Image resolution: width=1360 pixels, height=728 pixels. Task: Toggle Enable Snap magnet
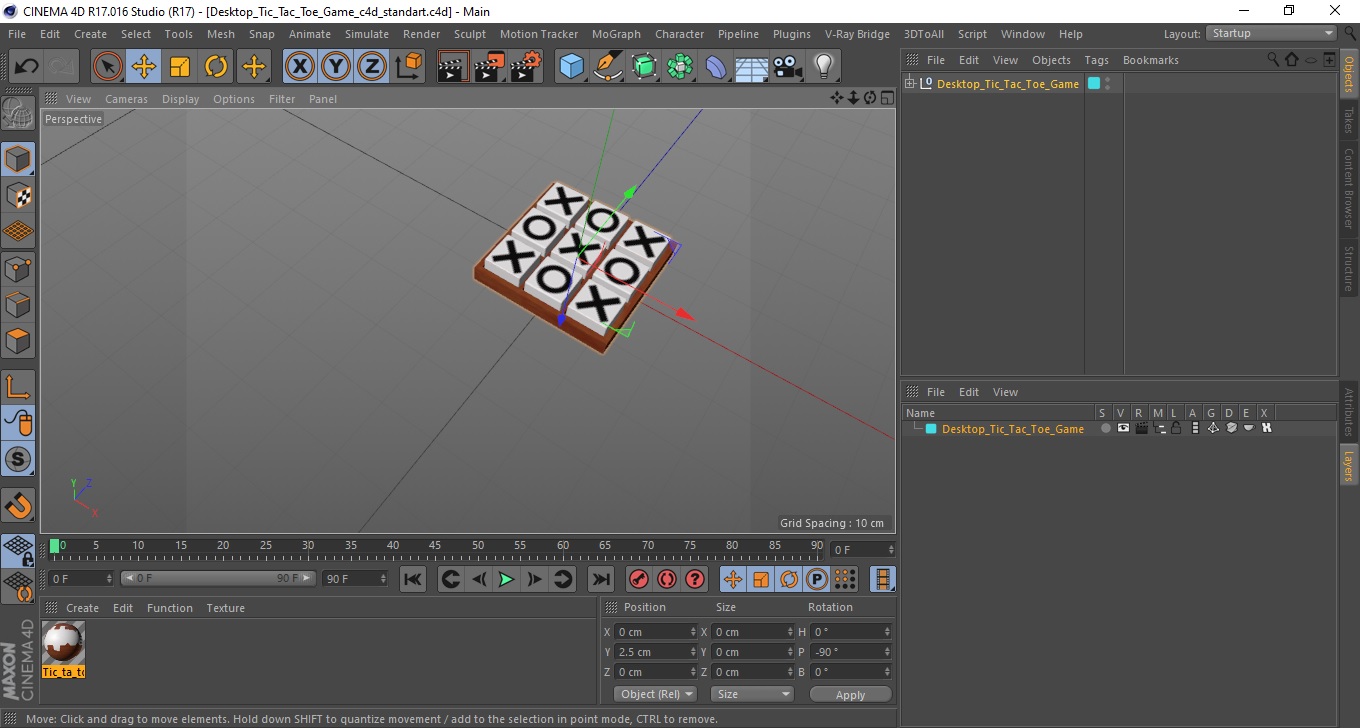click(x=18, y=505)
